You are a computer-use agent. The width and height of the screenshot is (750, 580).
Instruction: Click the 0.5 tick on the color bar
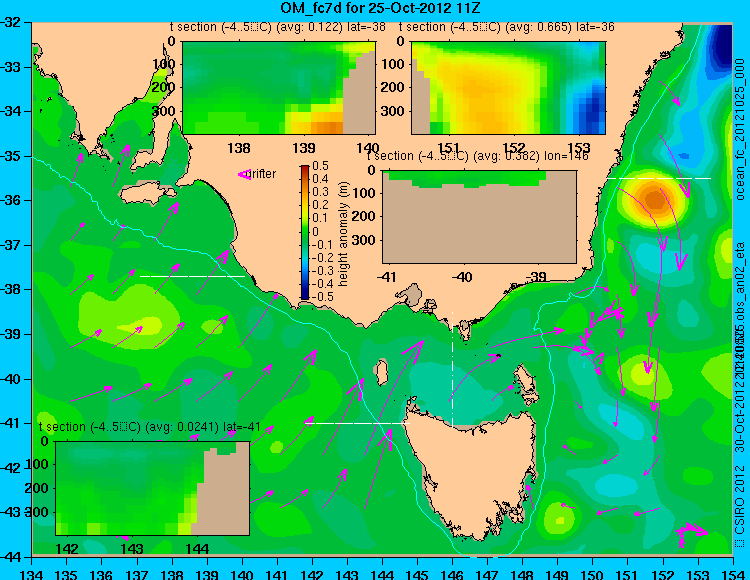(320, 166)
